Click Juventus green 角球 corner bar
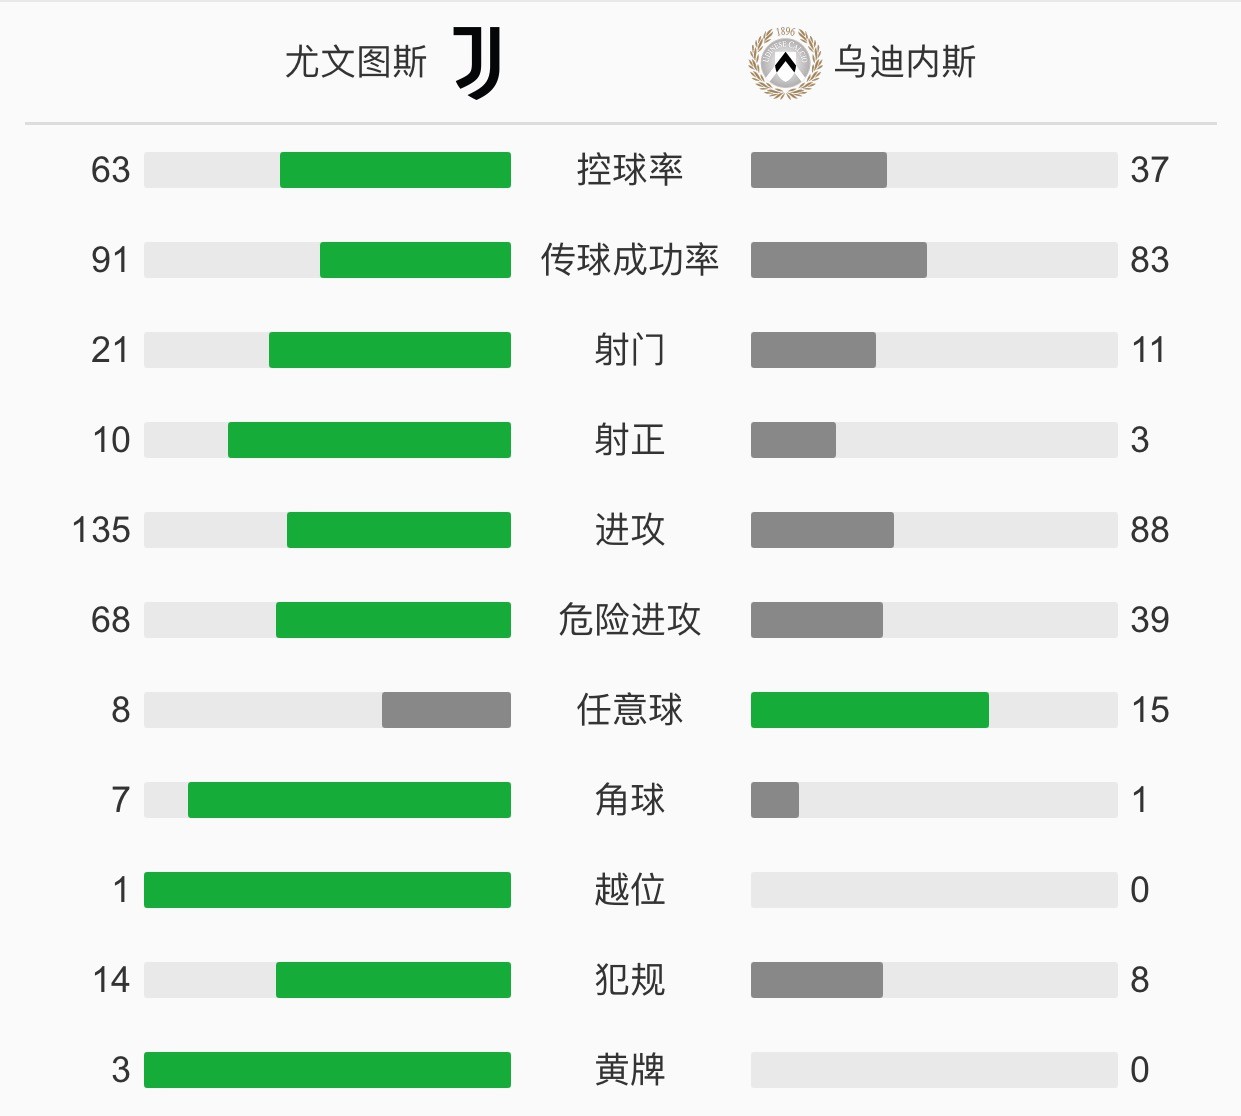This screenshot has height=1116, width=1241. pos(349,800)
